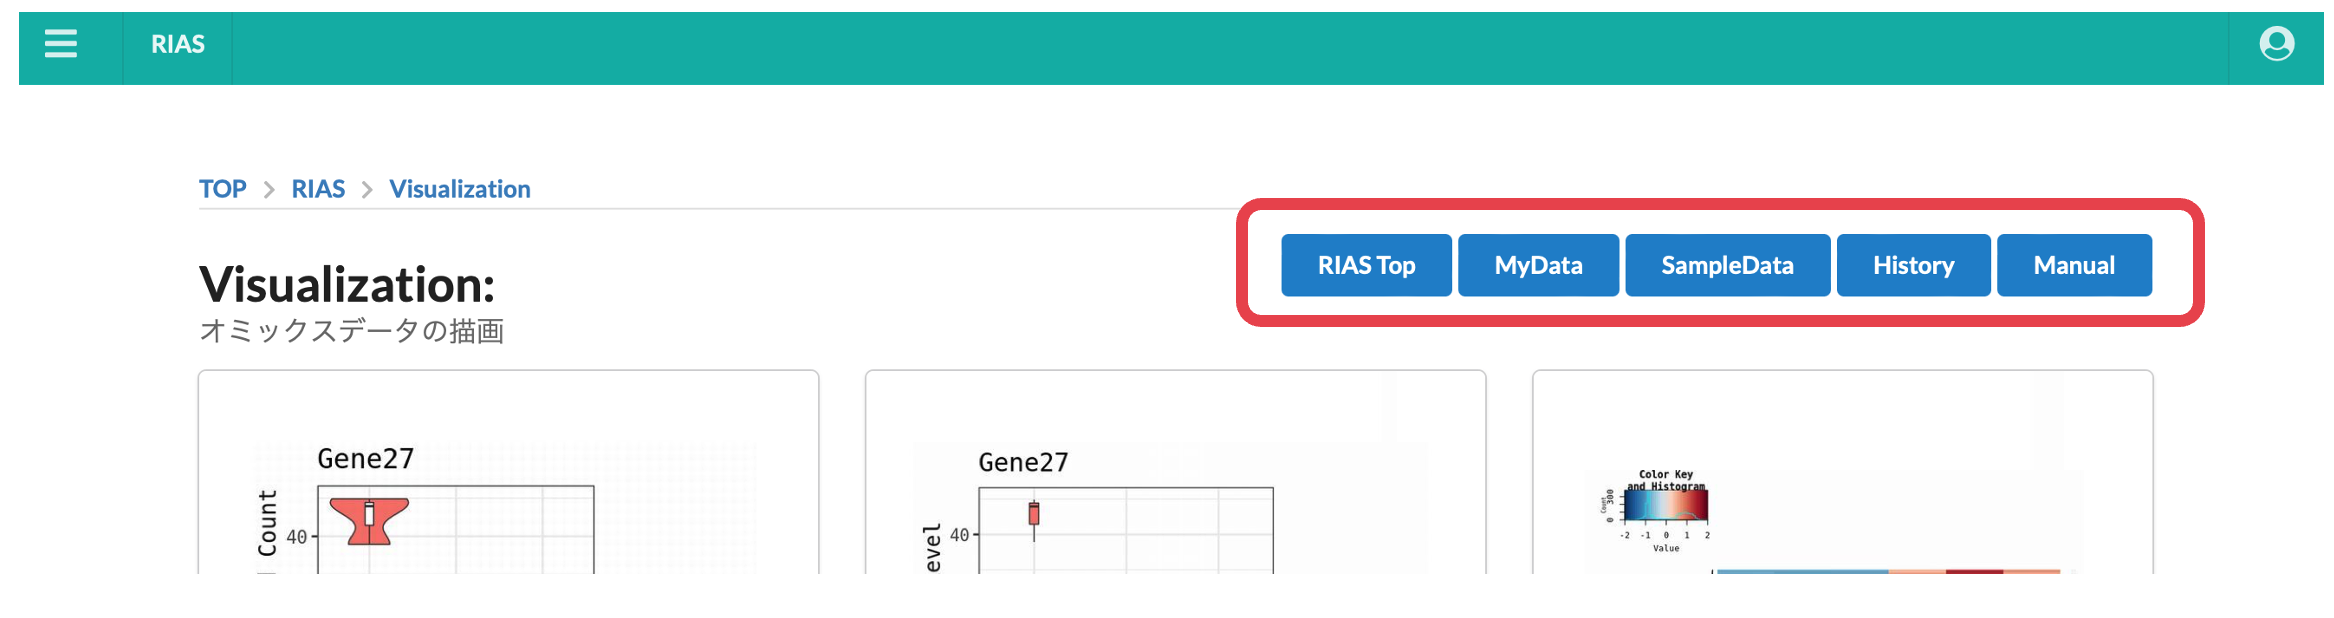Select the violin plot card thumbnail
The height and width of the screenshot is (618, 2334).
point(508,480)
